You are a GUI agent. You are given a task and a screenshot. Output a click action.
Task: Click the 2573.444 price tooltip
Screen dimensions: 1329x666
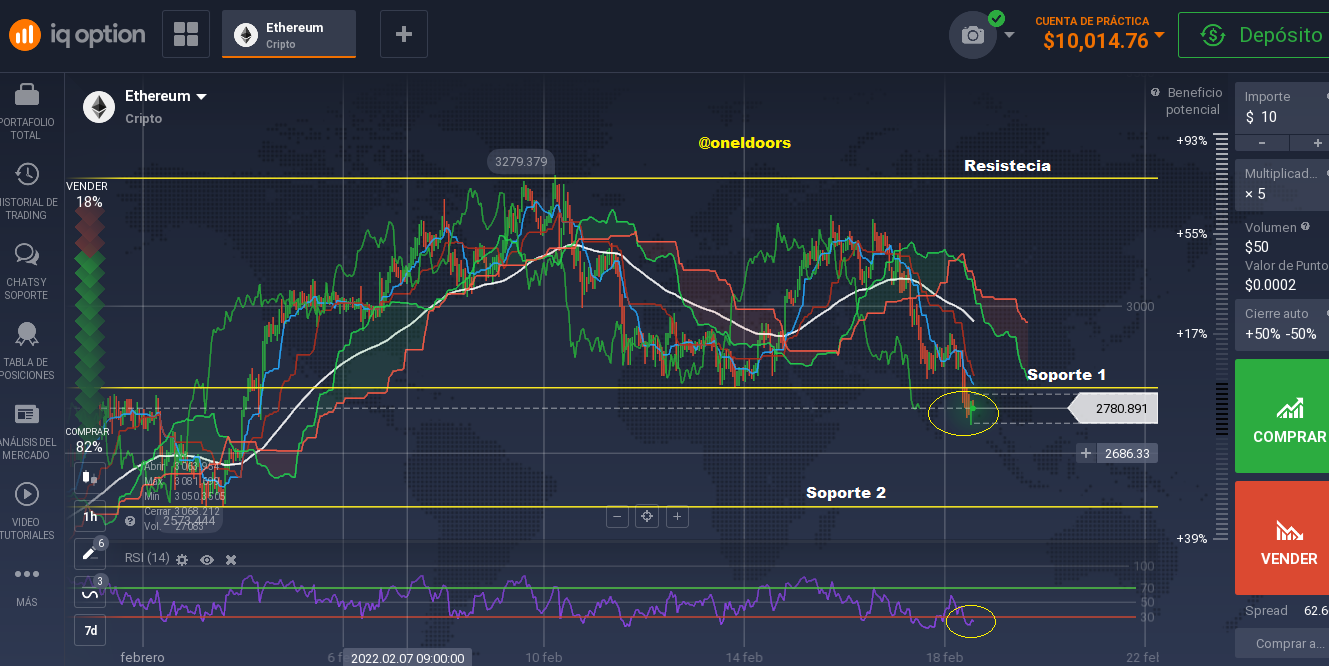pos(189,520)
